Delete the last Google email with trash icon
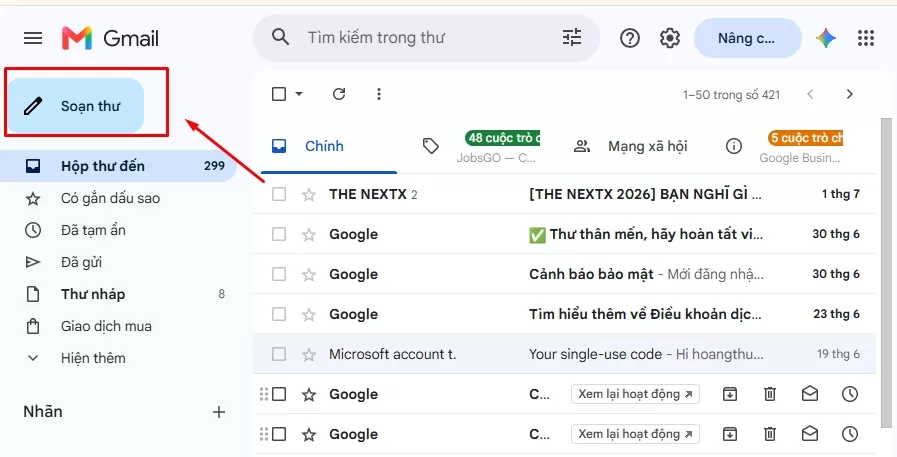 (770, 434)
